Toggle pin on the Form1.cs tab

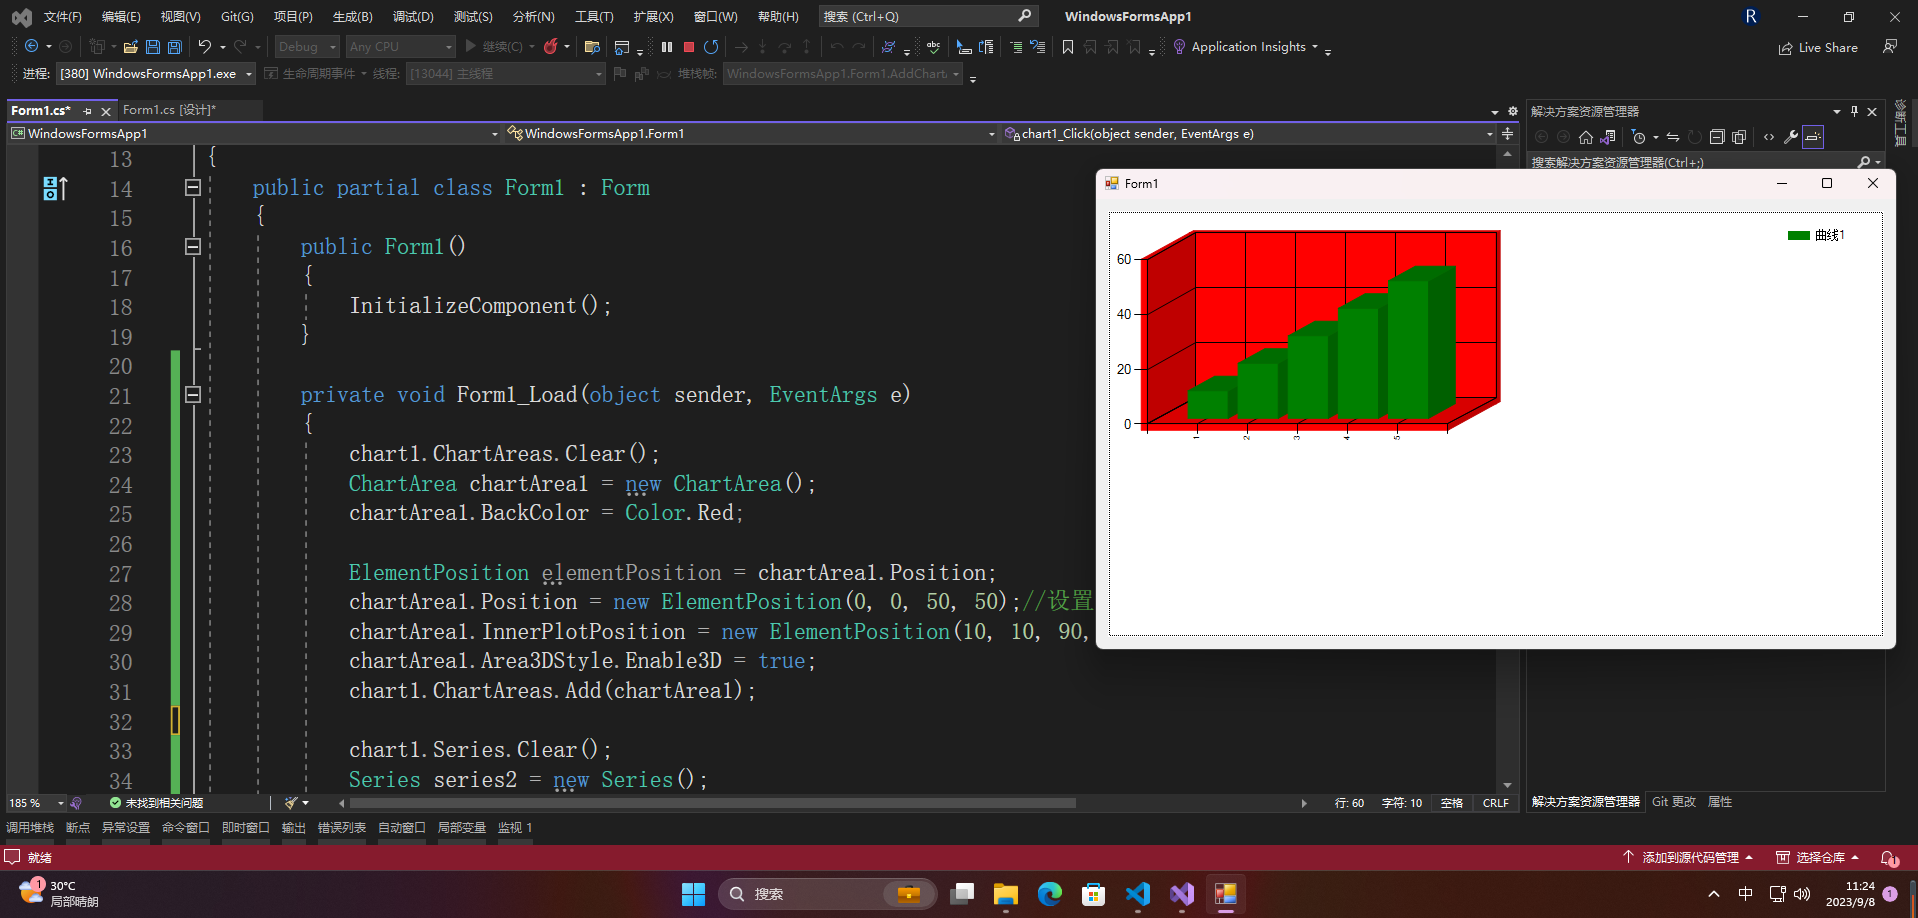(88, 111)
